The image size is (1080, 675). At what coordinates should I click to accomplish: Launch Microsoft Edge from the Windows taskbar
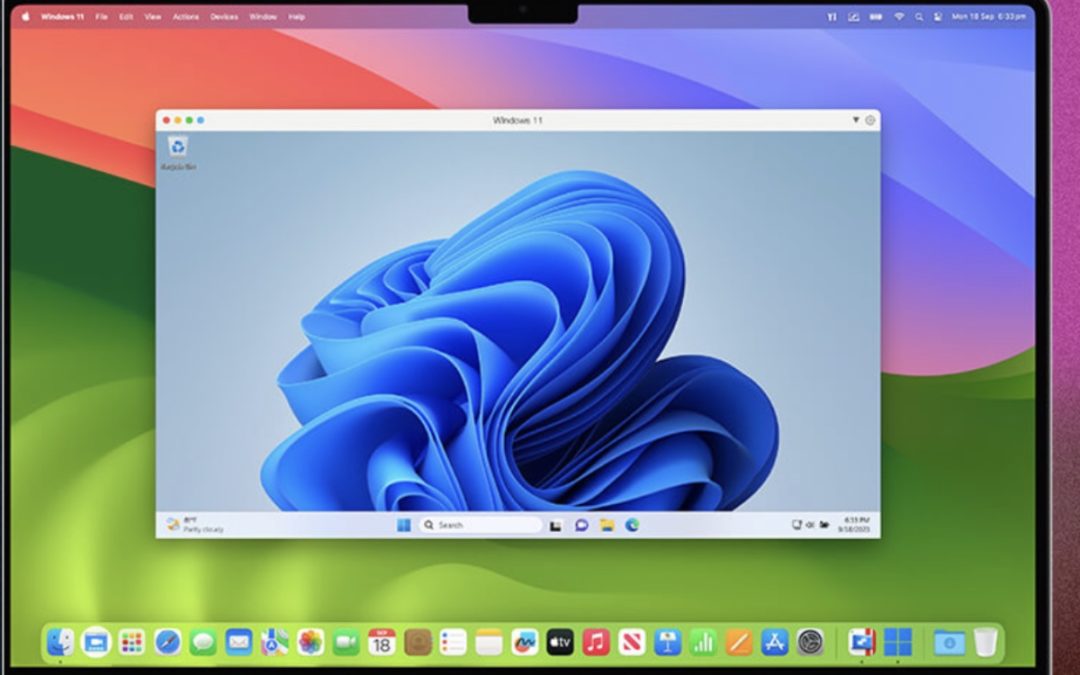631,524
